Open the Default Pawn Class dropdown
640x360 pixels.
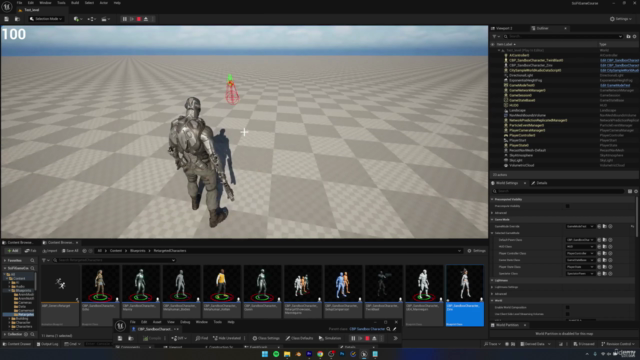[x=580, y=240]
